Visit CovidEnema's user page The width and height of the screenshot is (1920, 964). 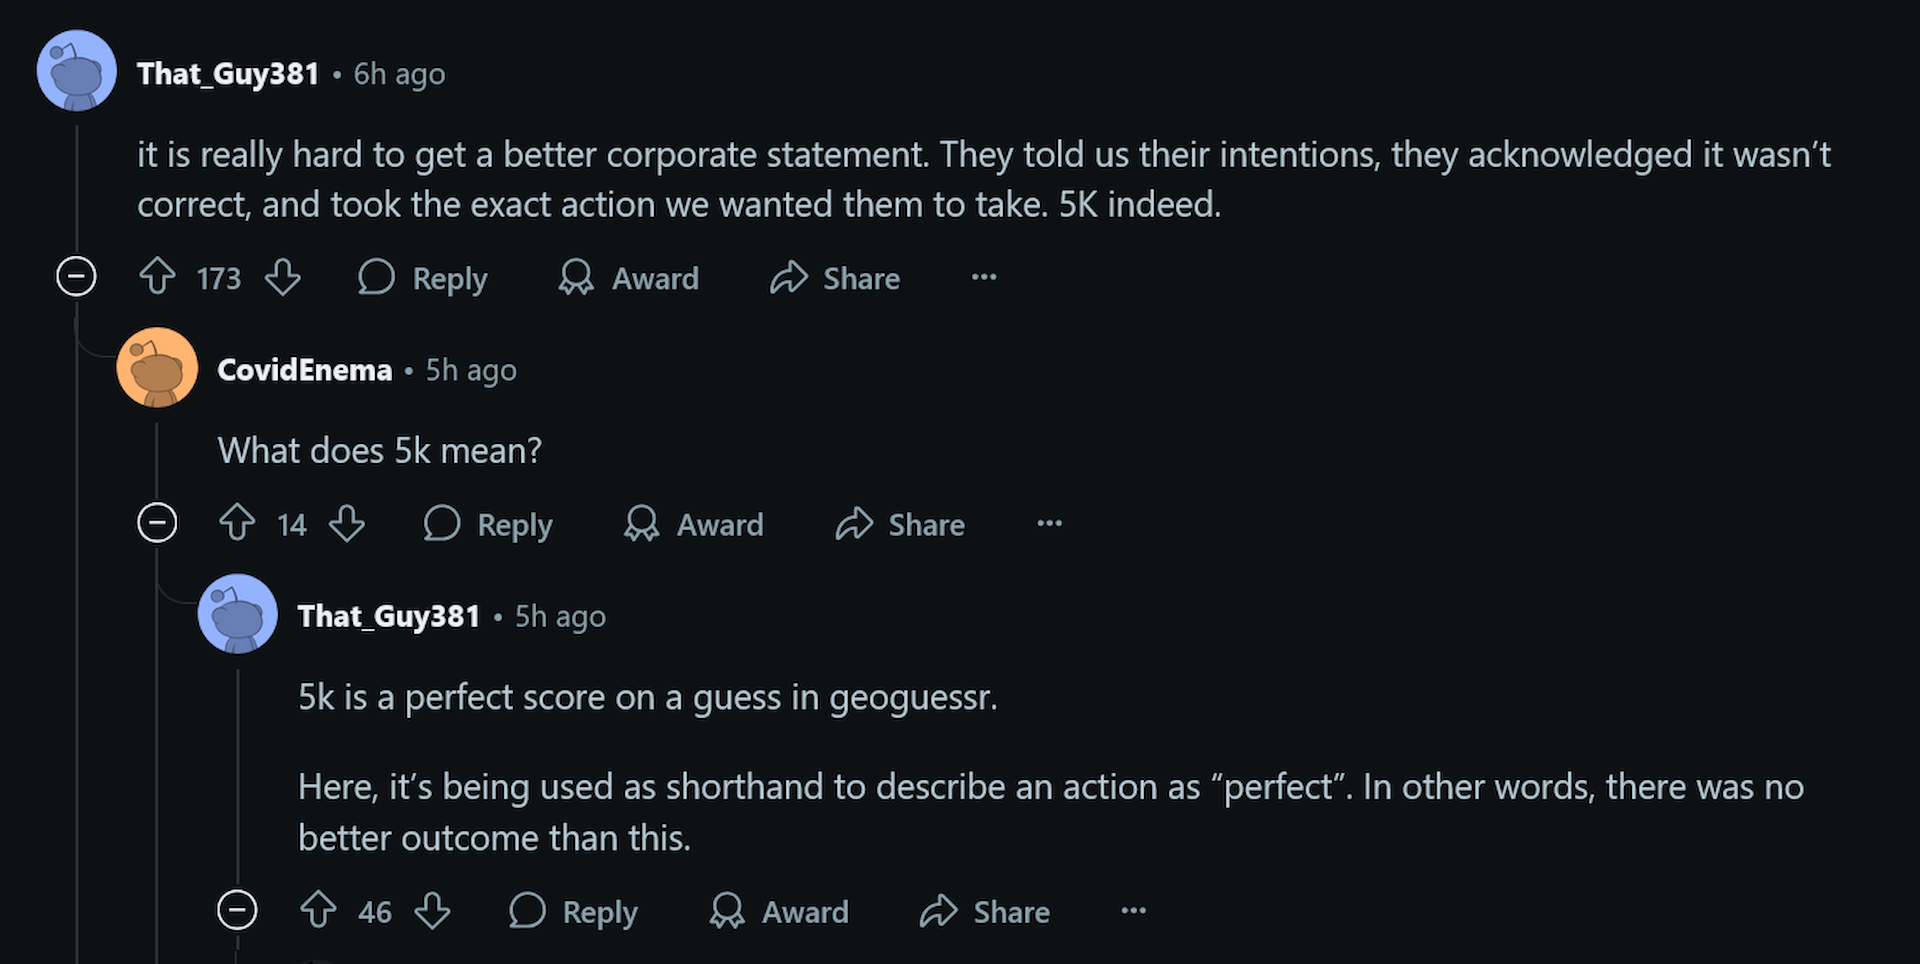305,369
